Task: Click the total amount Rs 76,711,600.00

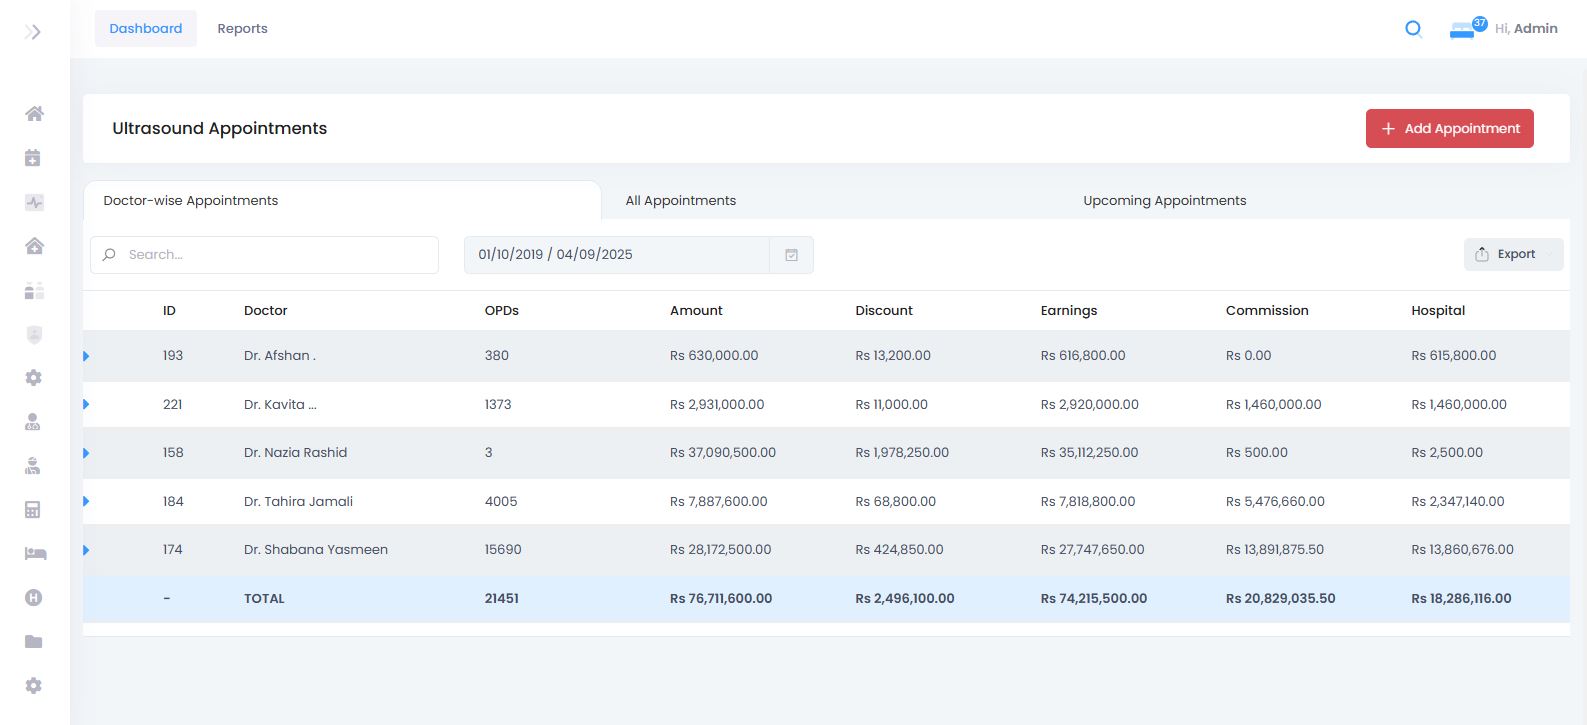Action: pos(721,598)
